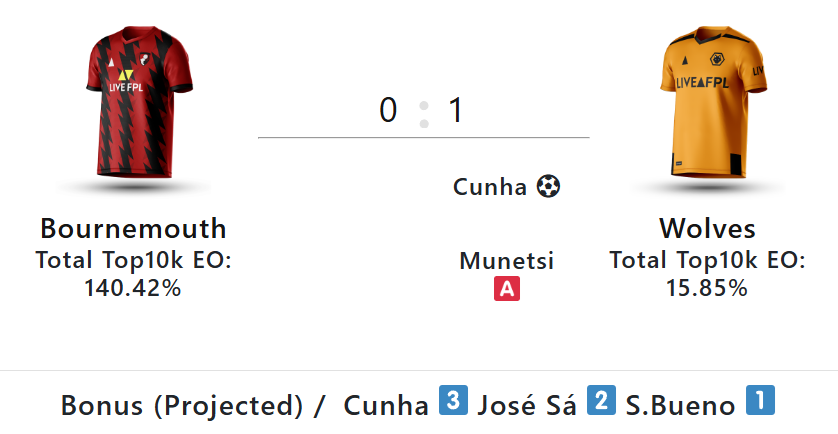Viewport: 838px width, 434px height.
Task: Click the blue bonus badge 2
Action: 600,402
